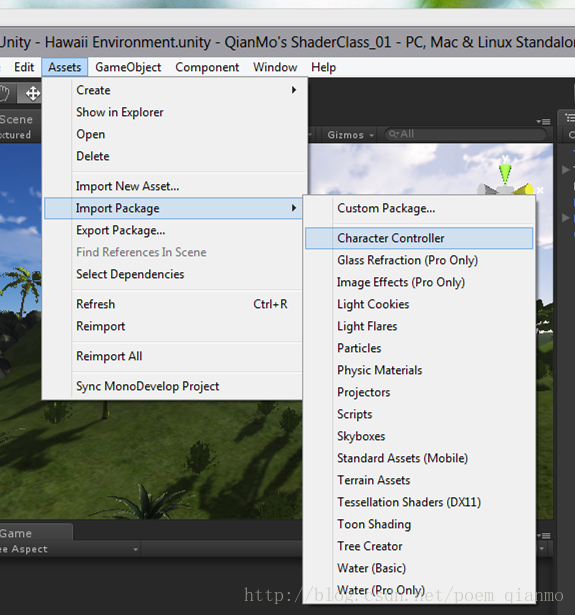Choose Select Dependencies
575x615 pixels.
tap(175, 274)
